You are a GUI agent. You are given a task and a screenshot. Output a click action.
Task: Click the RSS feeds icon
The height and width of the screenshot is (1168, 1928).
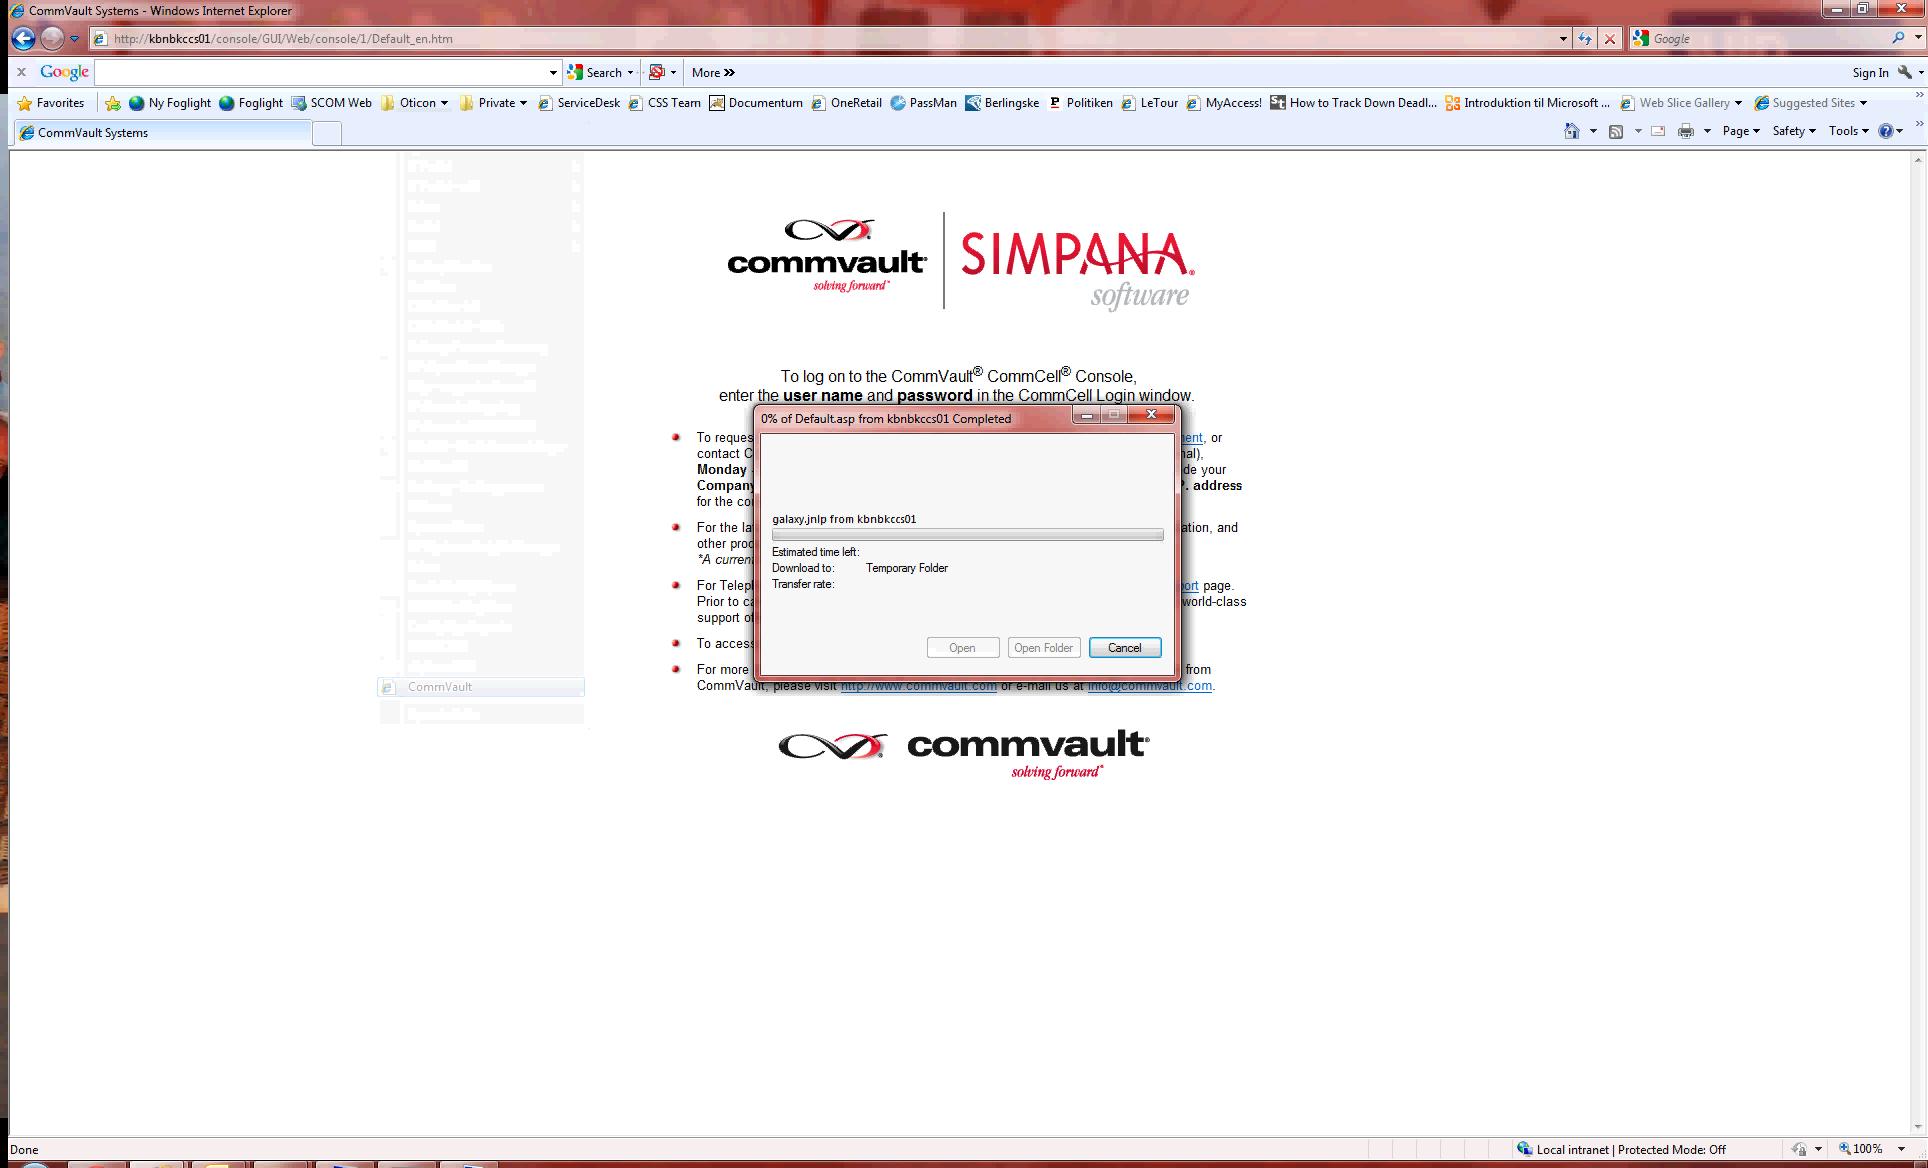pyautogui.click(x=1615, y=131)
